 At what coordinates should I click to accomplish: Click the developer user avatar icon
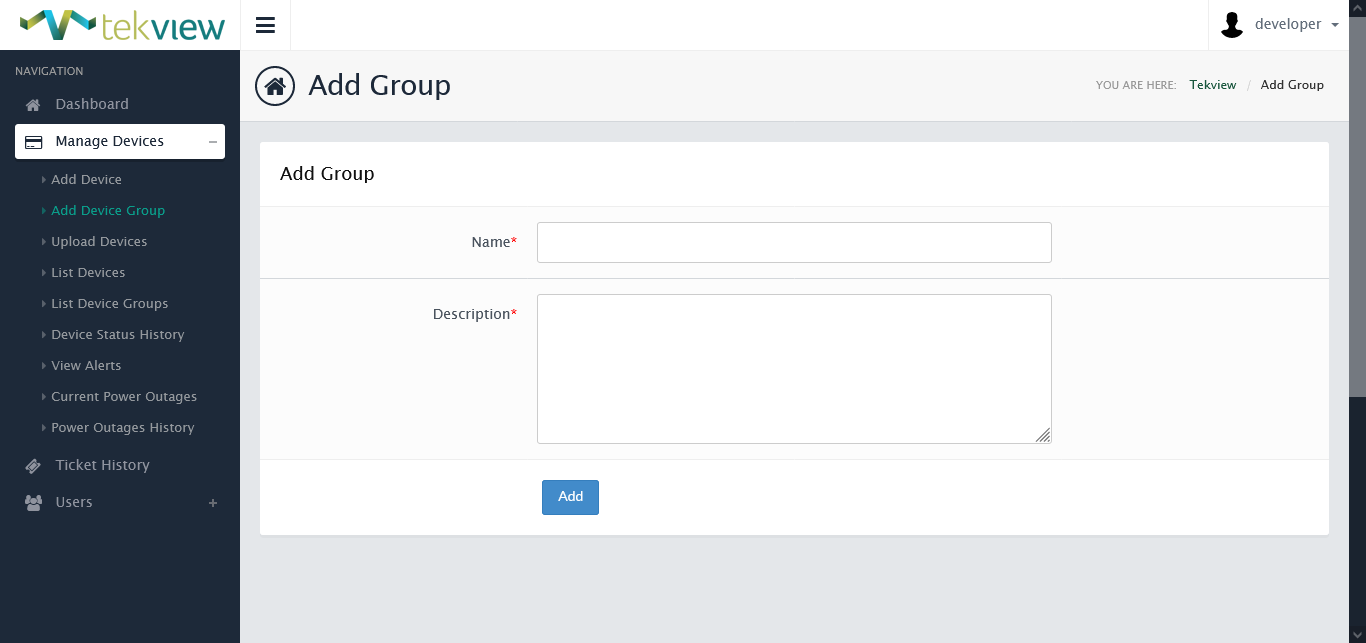(1232, 25)
